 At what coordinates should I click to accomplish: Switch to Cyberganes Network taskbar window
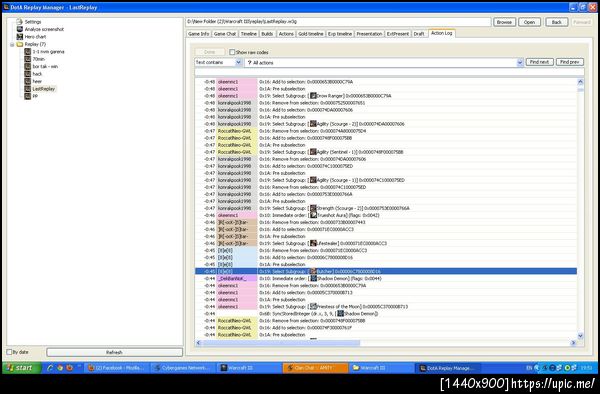[x=183, y=368]
